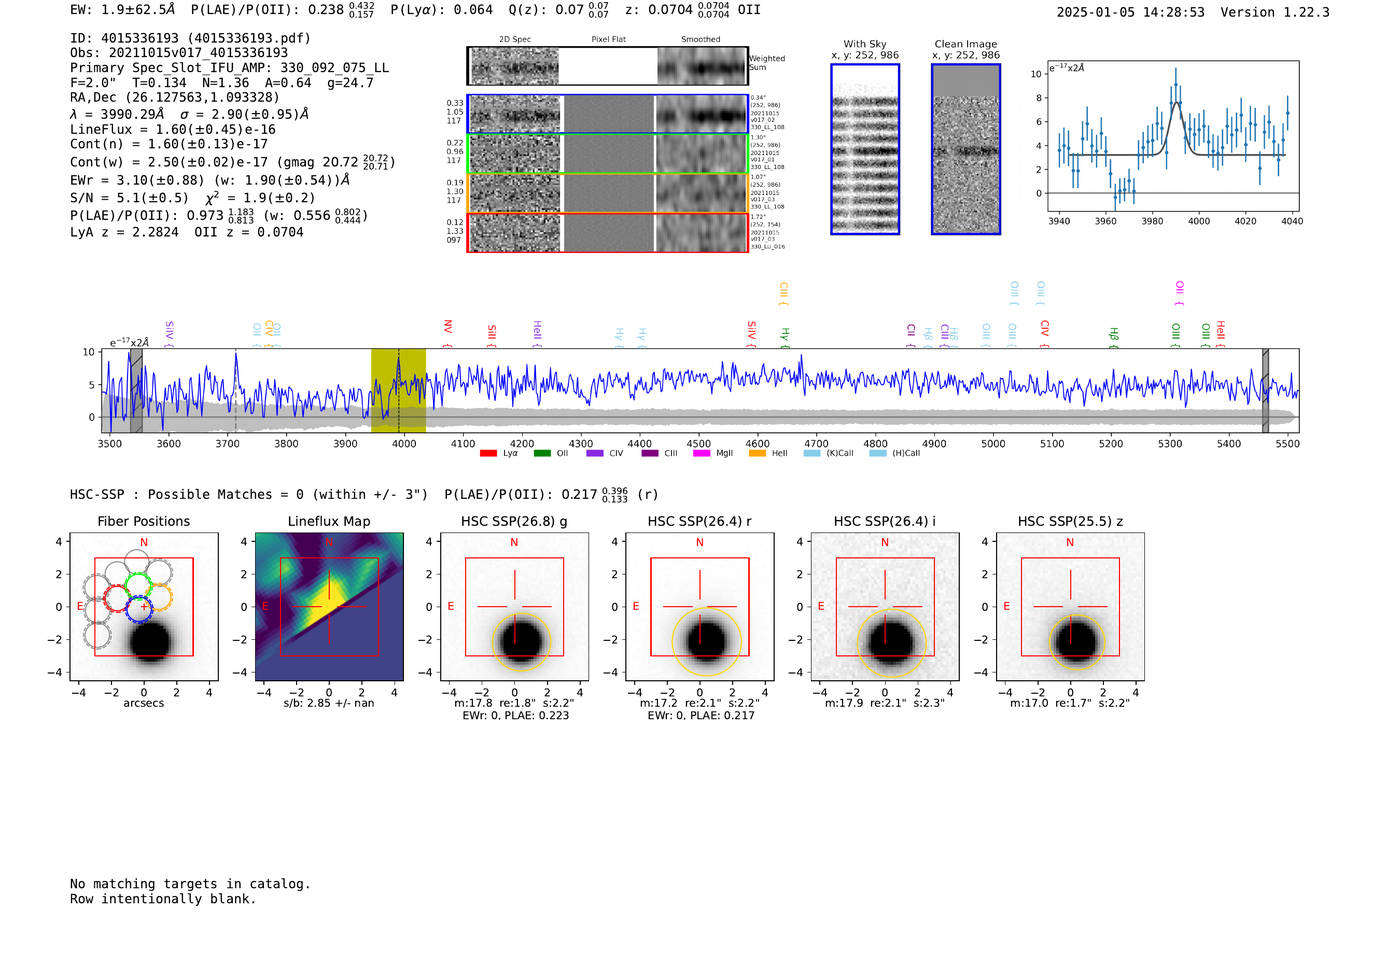
Task: Click the 'Row intentionally blank.' text
Action: pyautogui.click(x=163, y=899)
